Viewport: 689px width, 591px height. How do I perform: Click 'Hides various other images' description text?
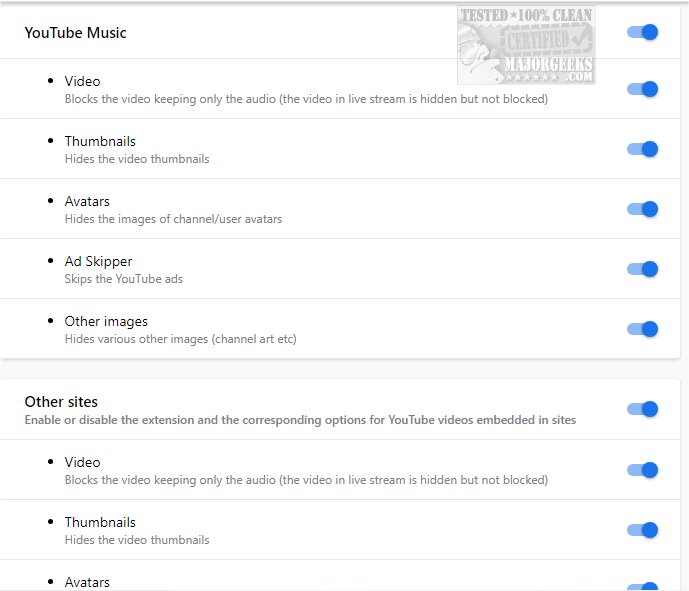pos(180,339)
